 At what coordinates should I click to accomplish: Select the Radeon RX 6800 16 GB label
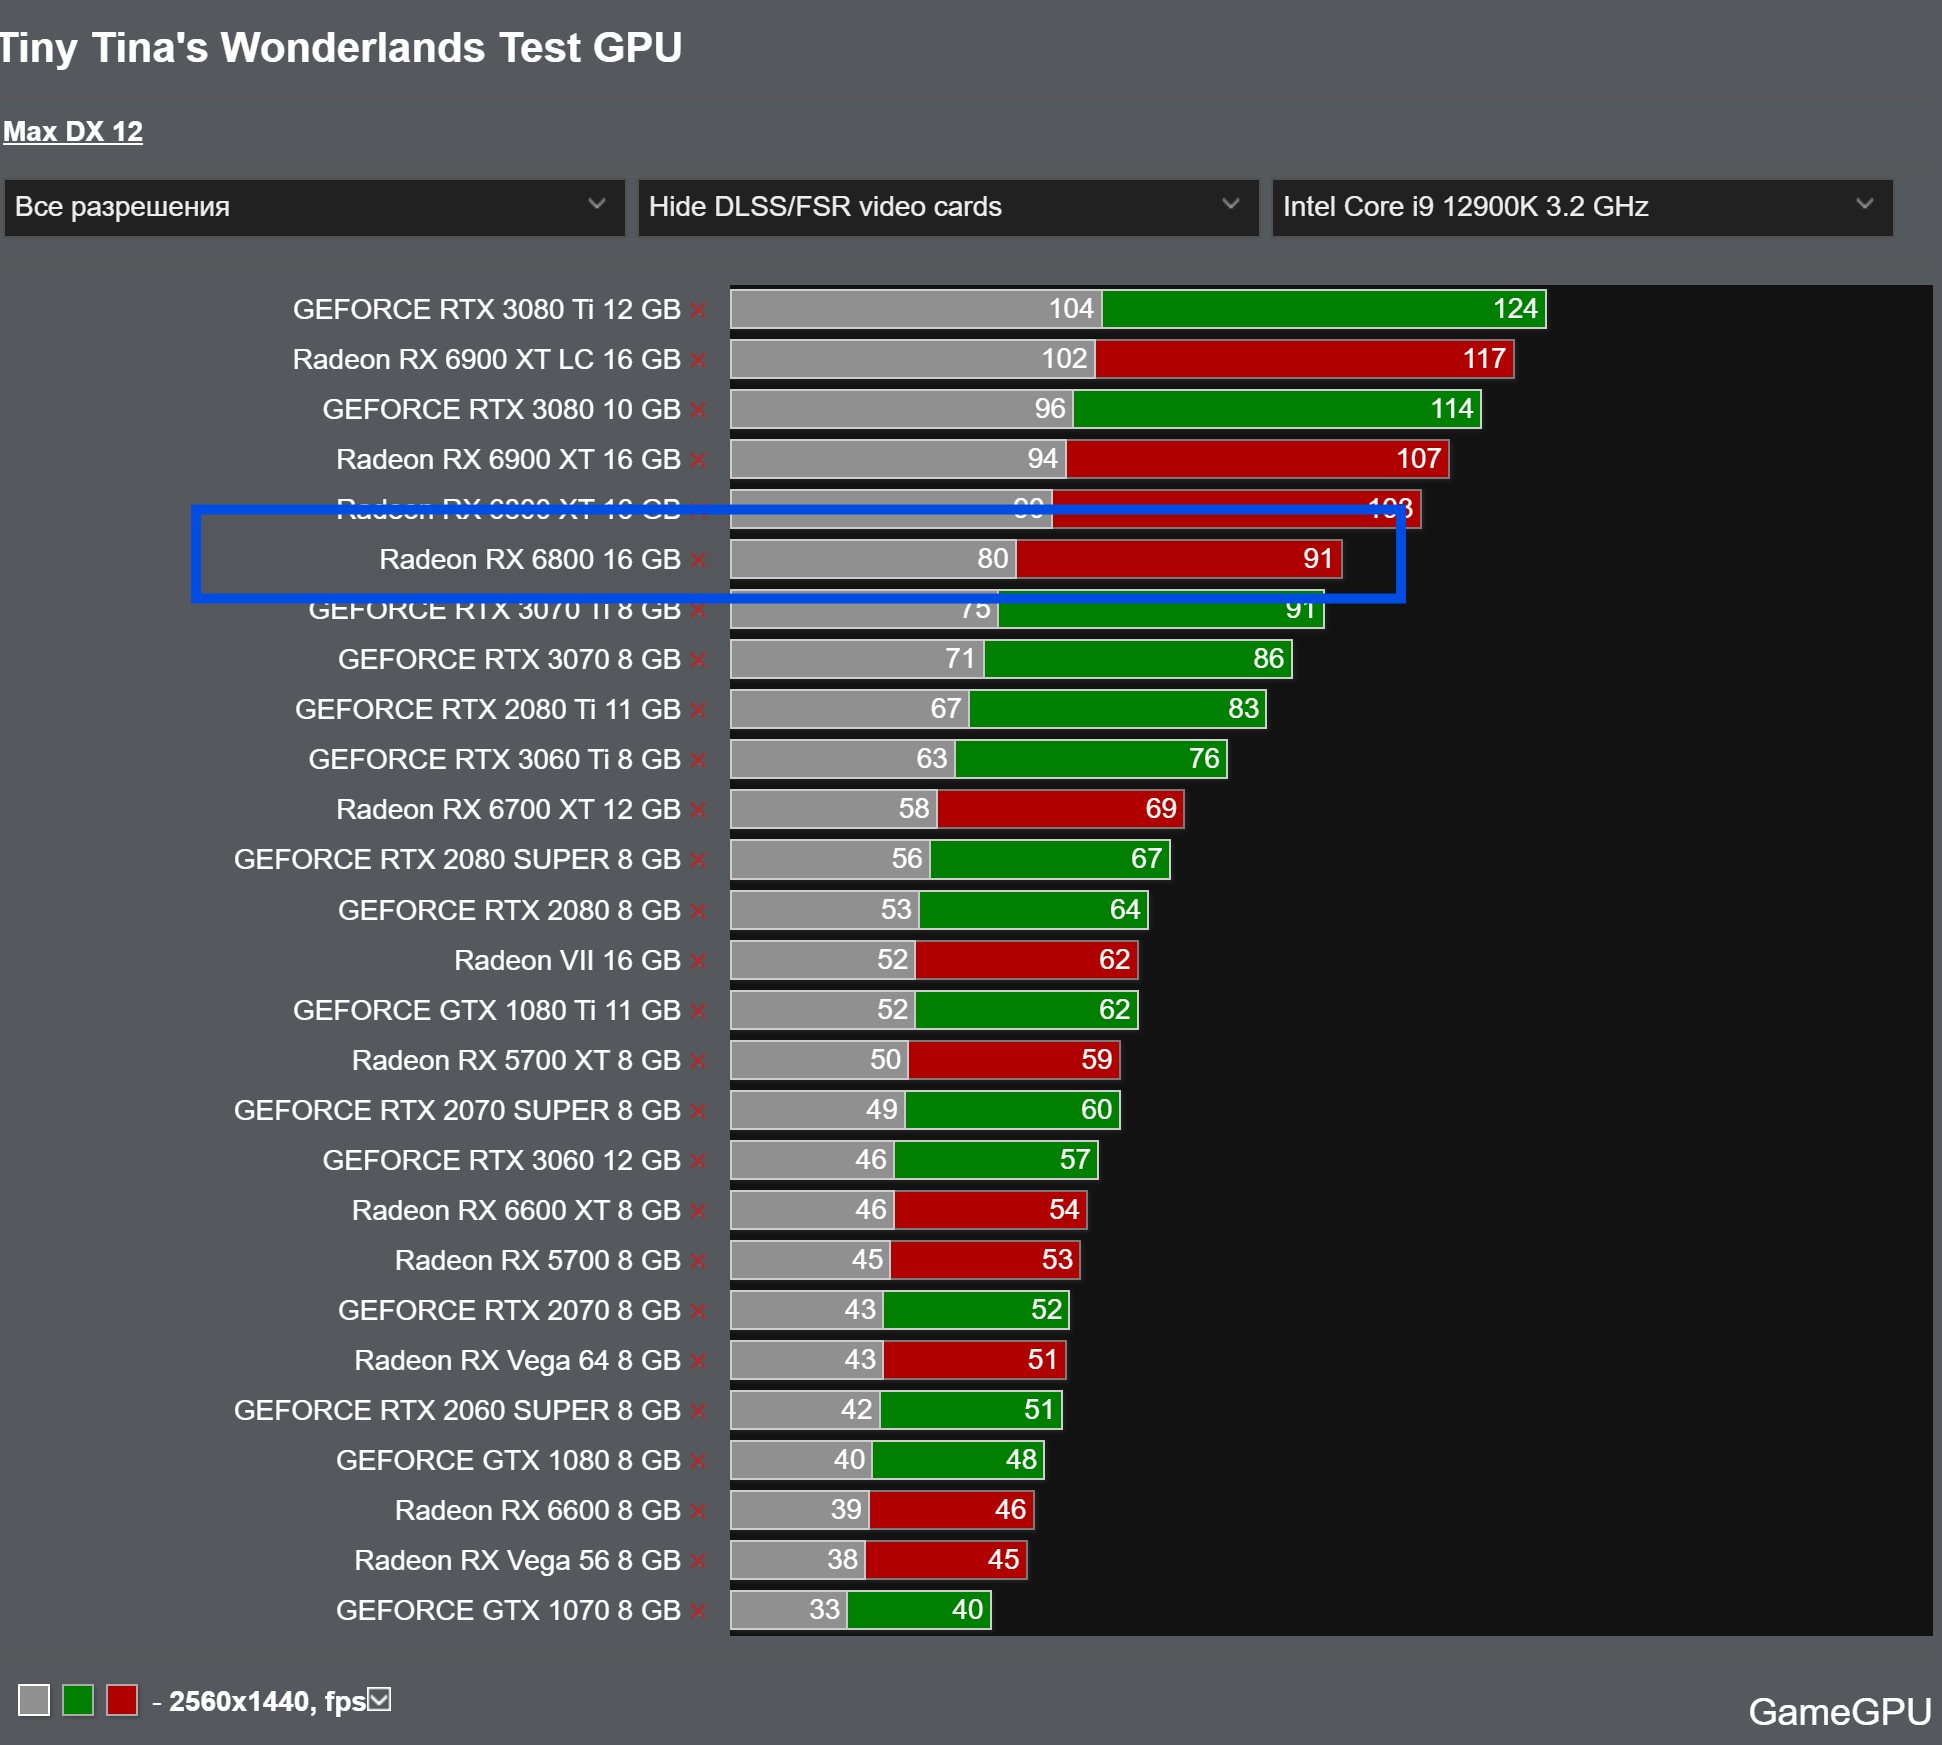coord(530,560)
